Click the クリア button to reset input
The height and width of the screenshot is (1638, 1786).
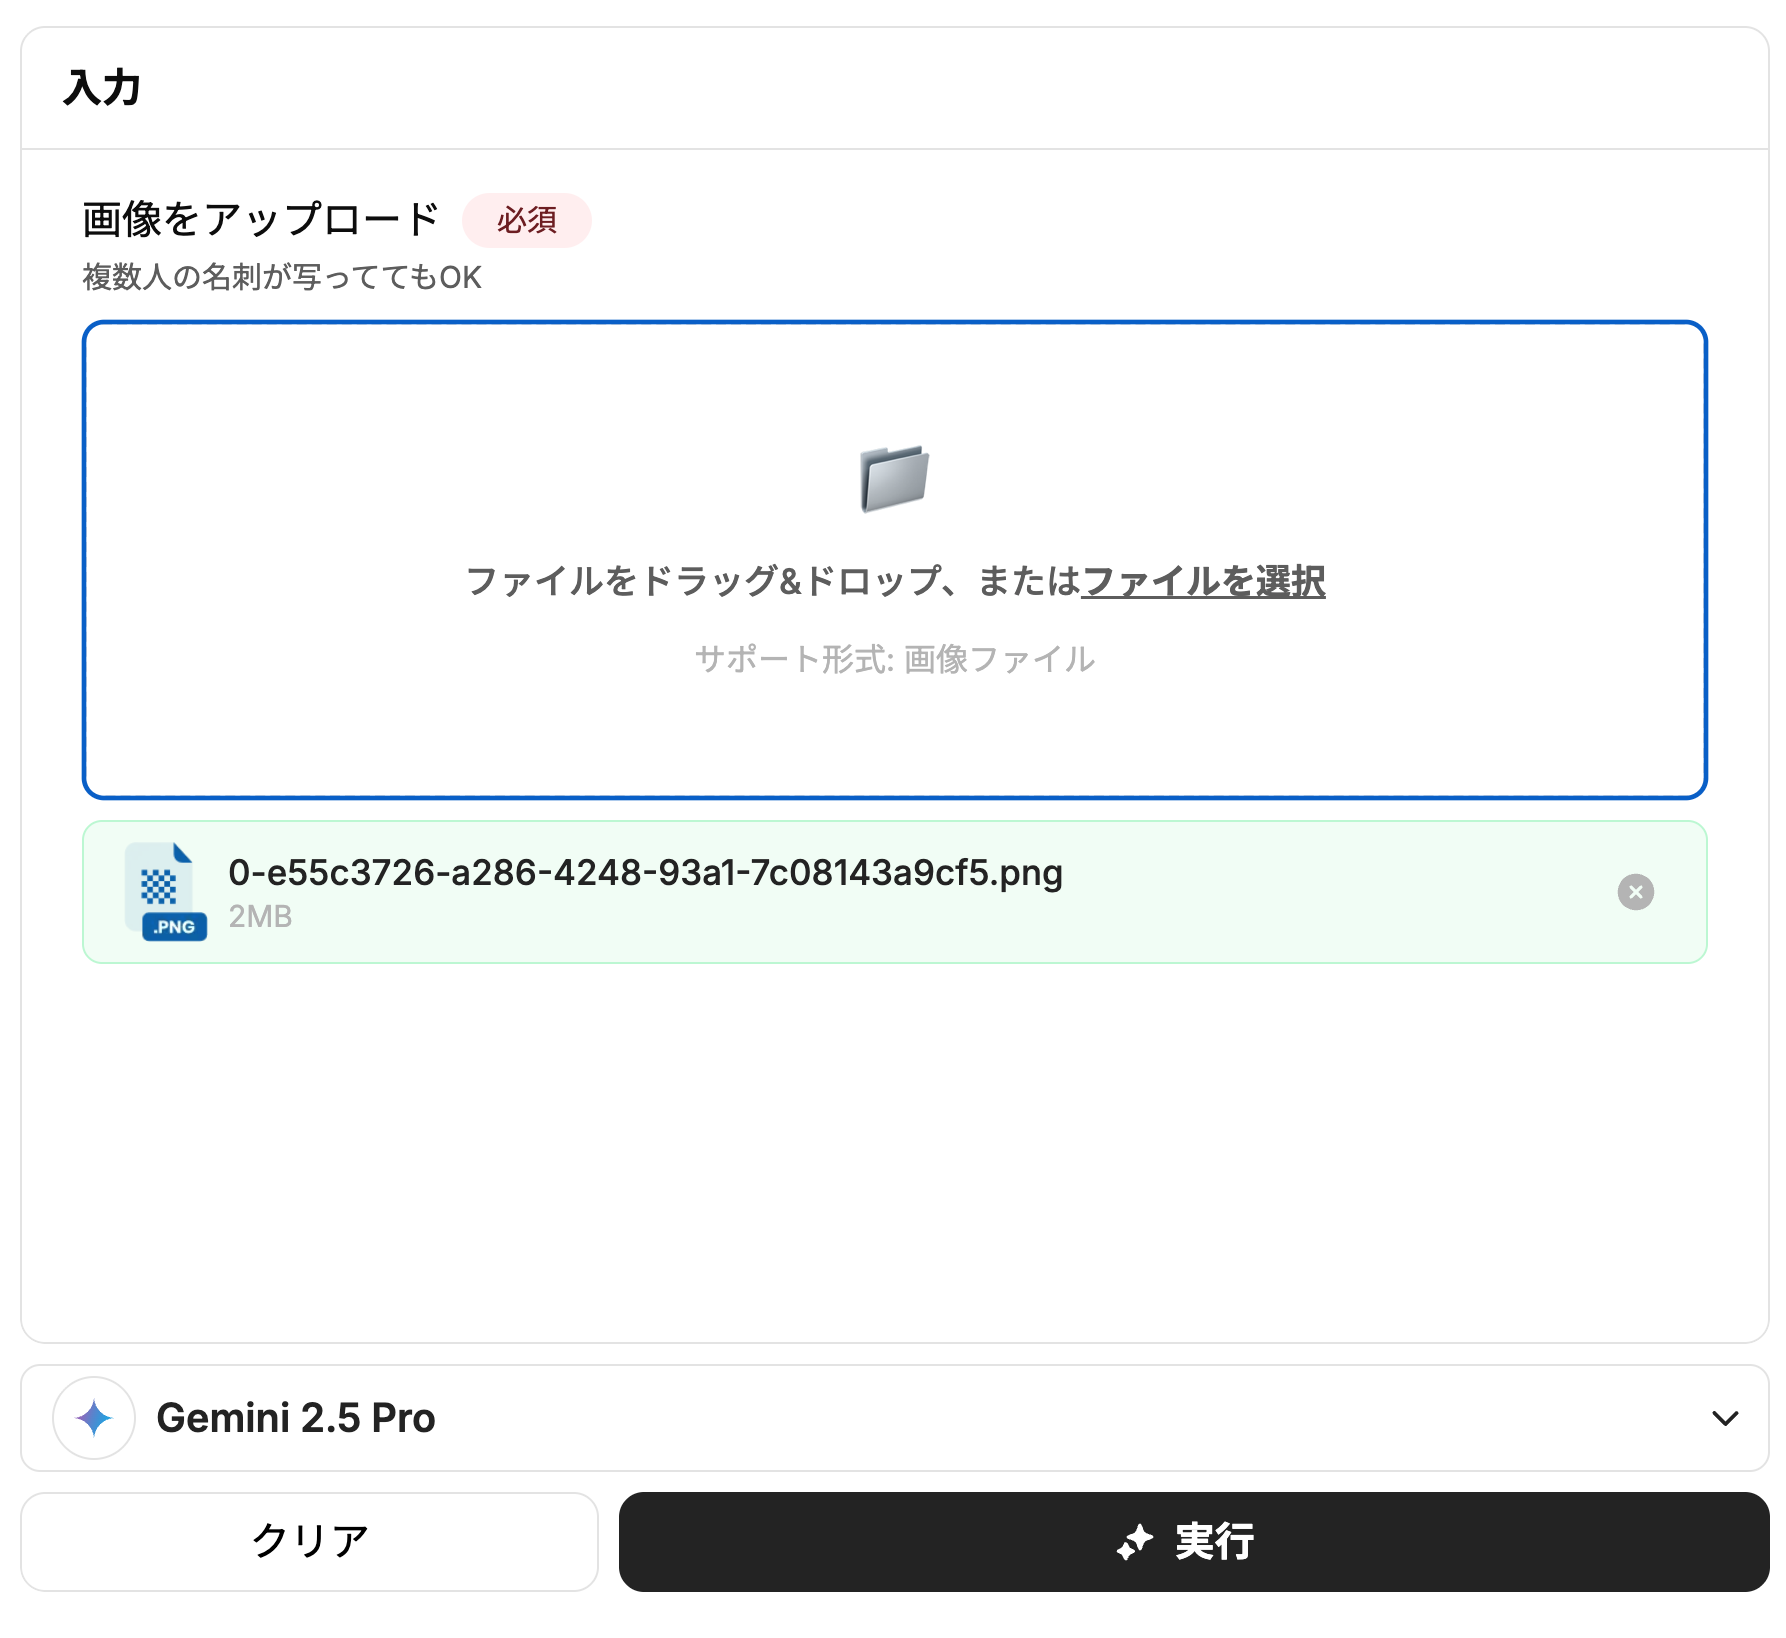point(309,1542)
